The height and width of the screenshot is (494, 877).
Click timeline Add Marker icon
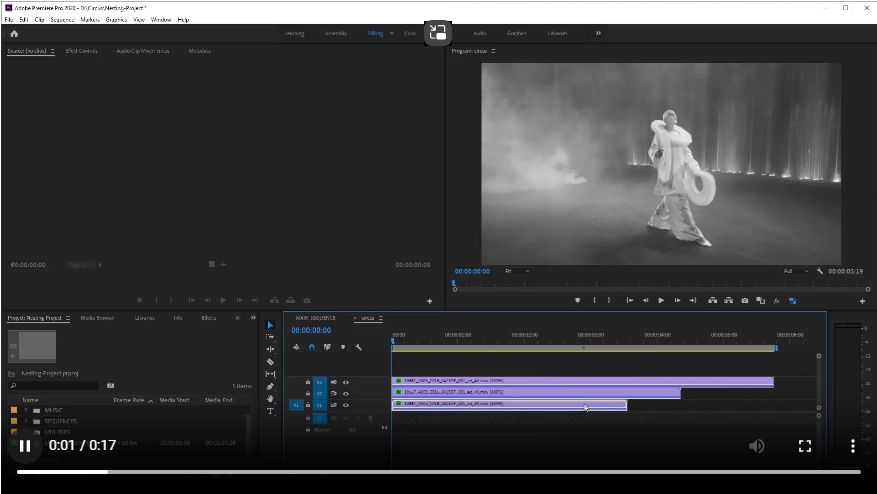(343, 347)
